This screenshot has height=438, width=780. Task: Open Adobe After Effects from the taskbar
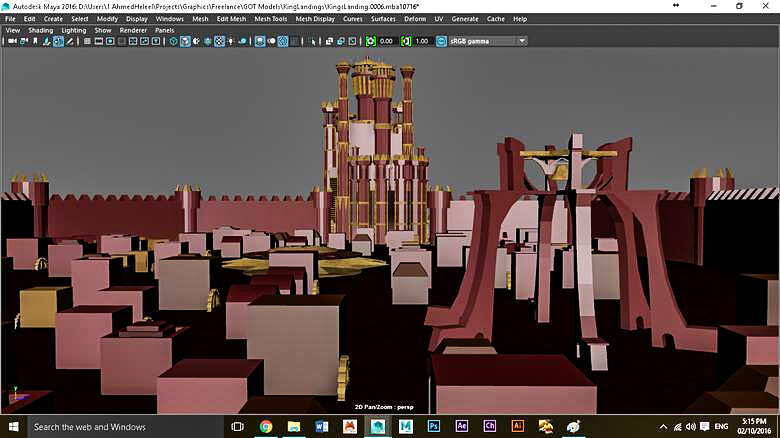coord(463,427)
